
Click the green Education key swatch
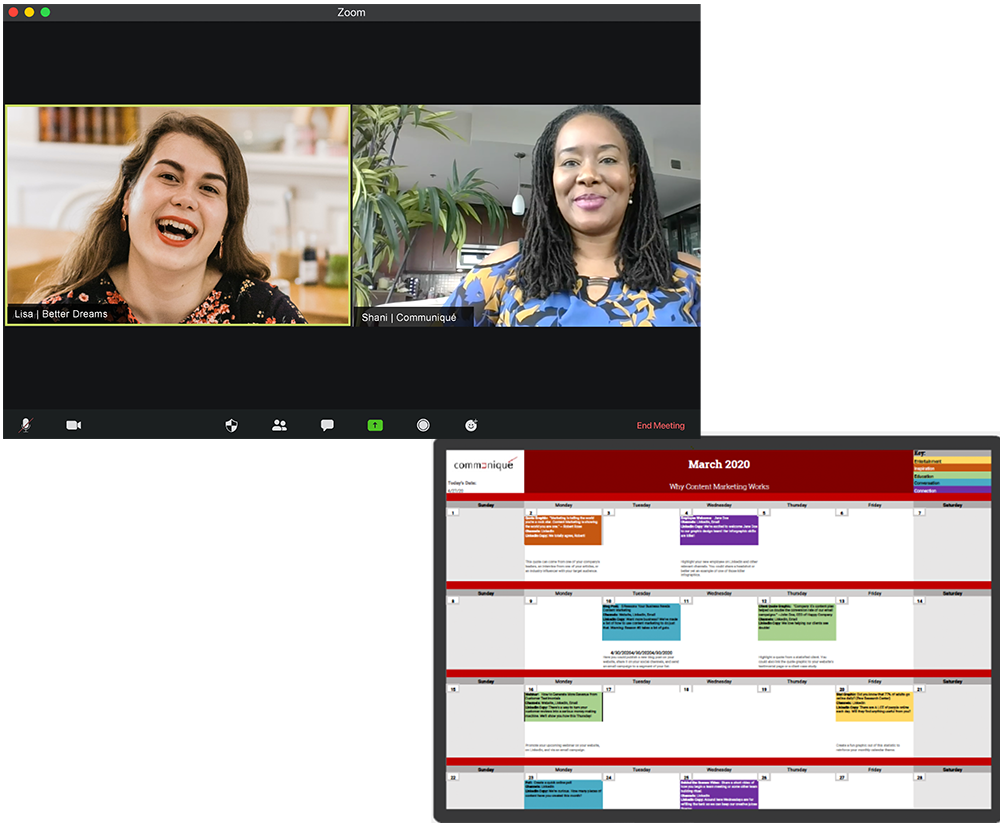pyautogui.click(x=952, y=476)
